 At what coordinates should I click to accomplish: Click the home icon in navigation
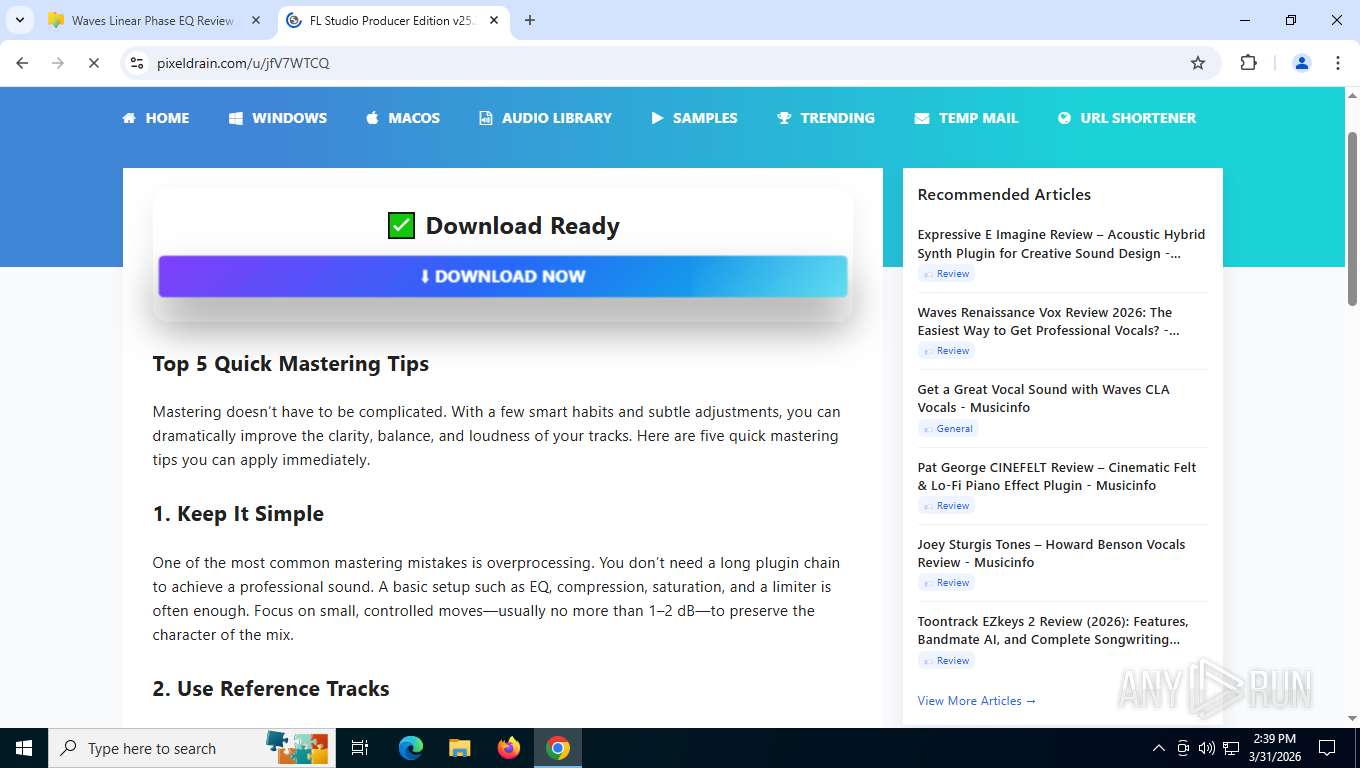(129, 118)
